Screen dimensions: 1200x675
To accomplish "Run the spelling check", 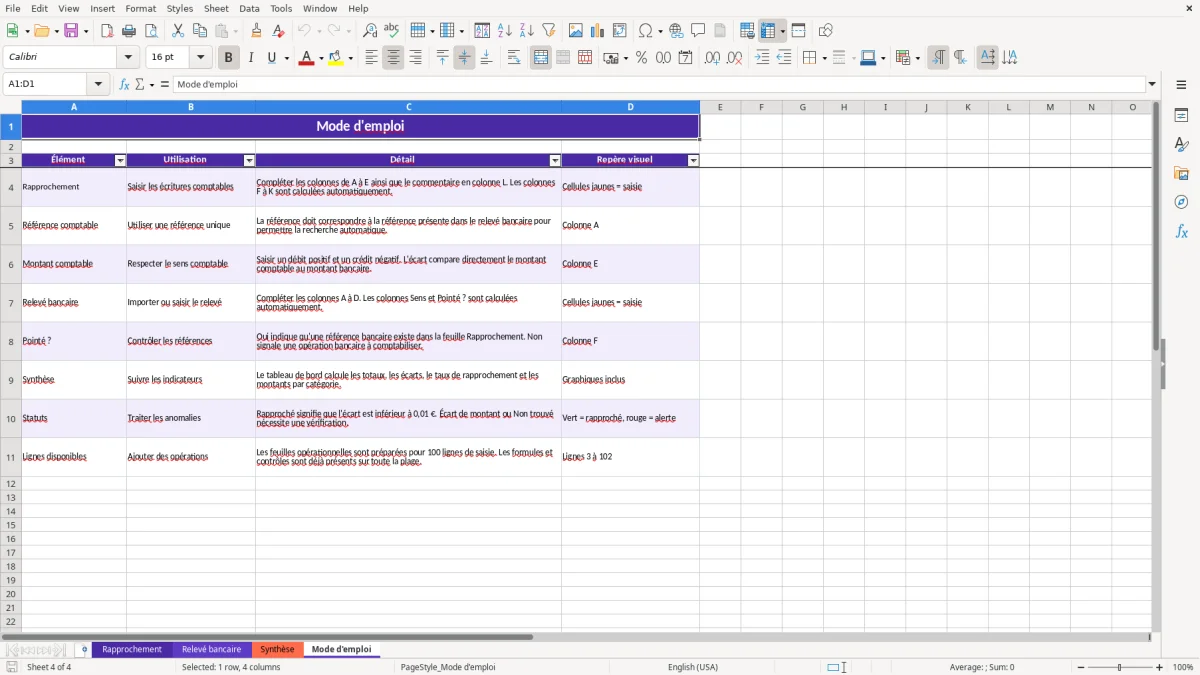I will pyautogui.click(x=392, y=31).
